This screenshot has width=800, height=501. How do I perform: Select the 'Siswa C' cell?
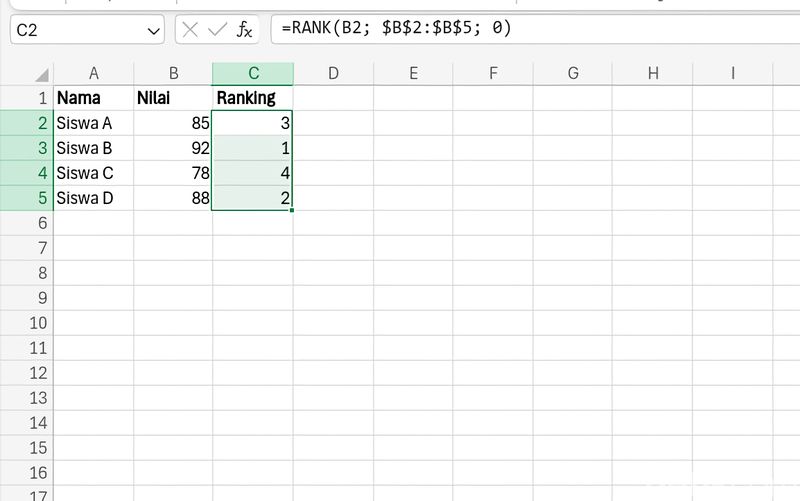pos(93,173)
